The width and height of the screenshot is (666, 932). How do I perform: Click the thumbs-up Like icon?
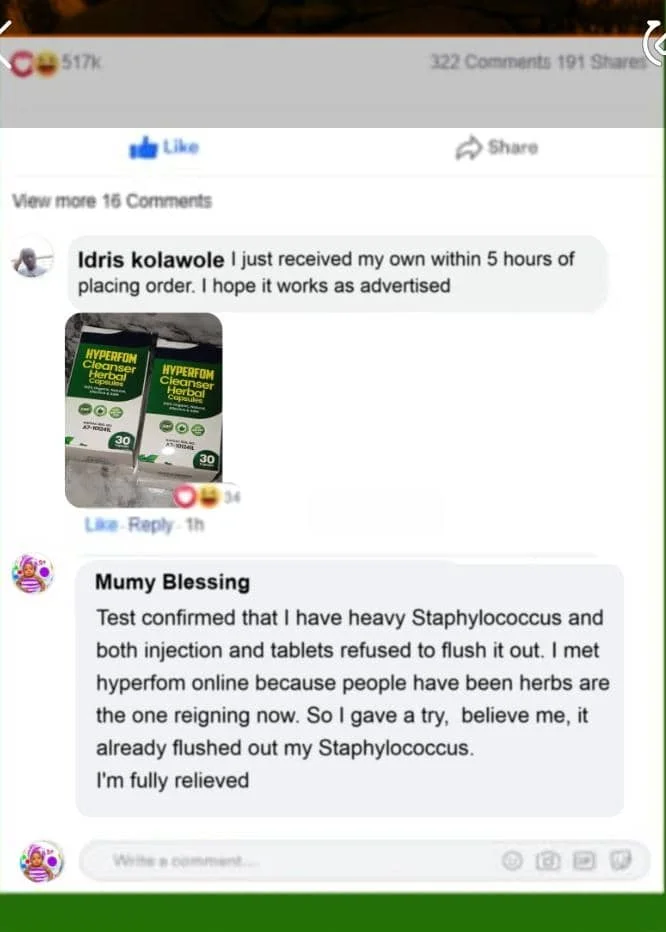pos(144,147)
